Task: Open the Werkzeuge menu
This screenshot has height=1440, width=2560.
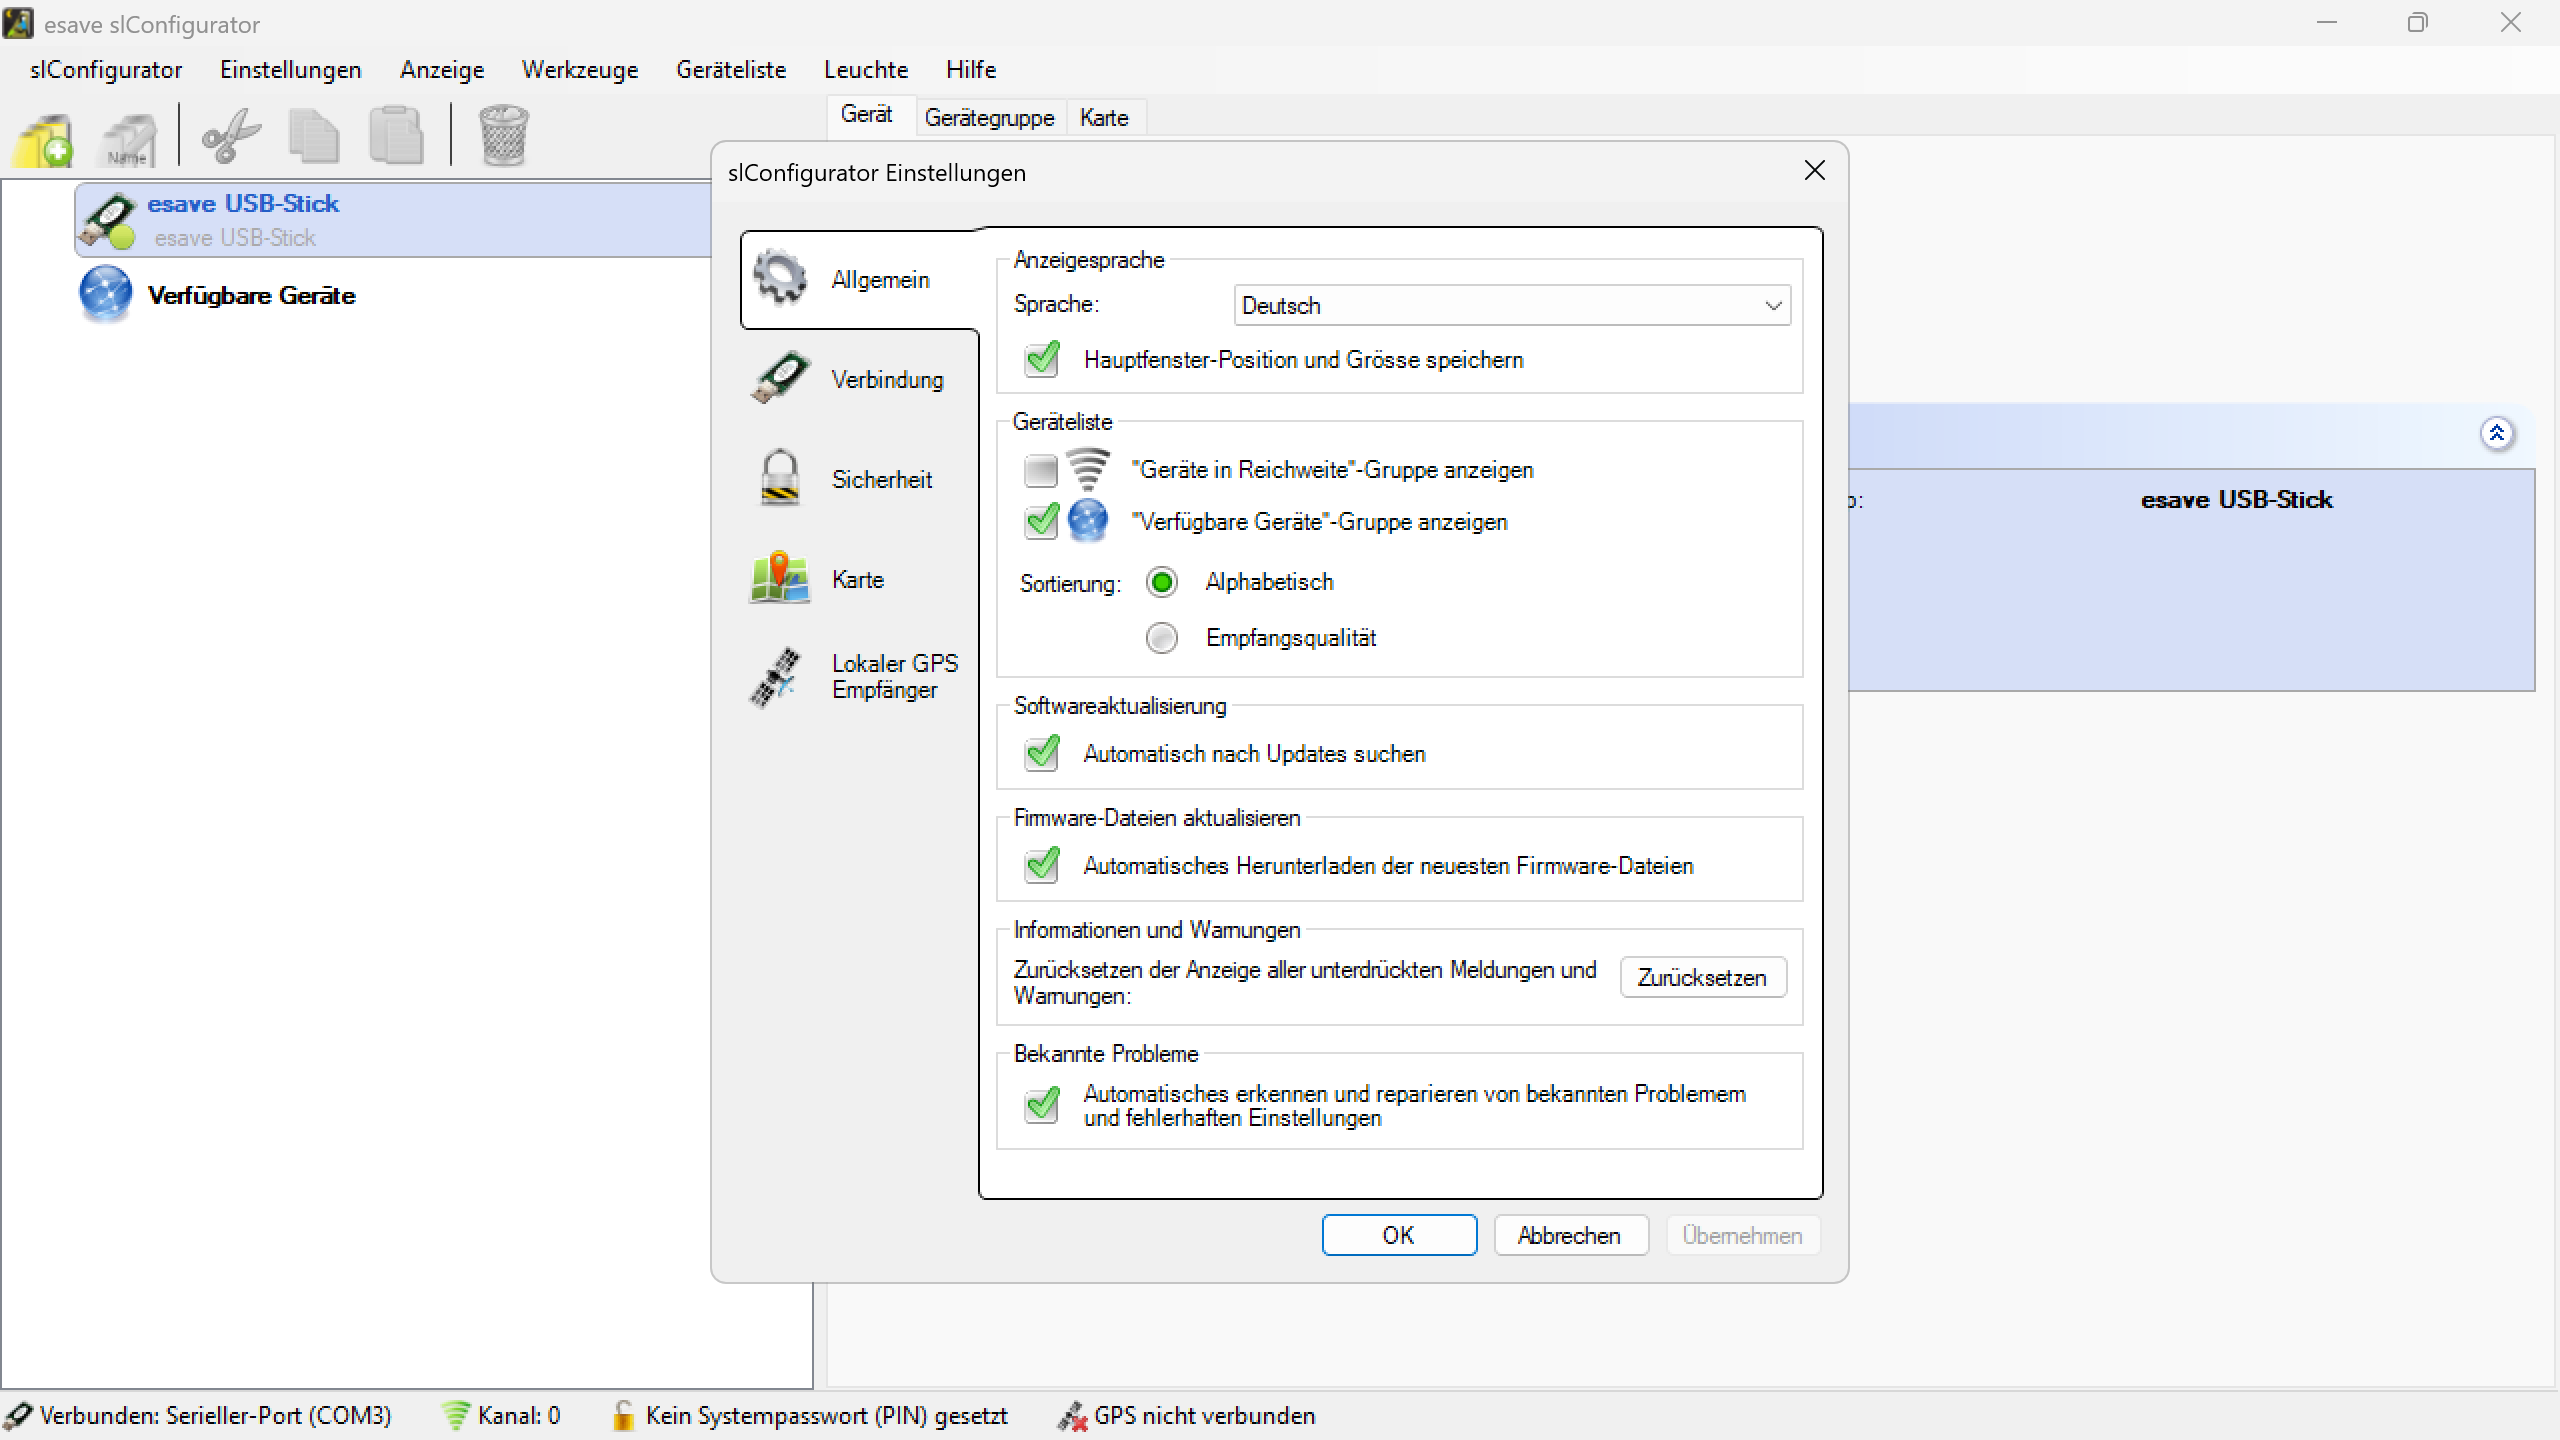Action: [x=580, y=70]
